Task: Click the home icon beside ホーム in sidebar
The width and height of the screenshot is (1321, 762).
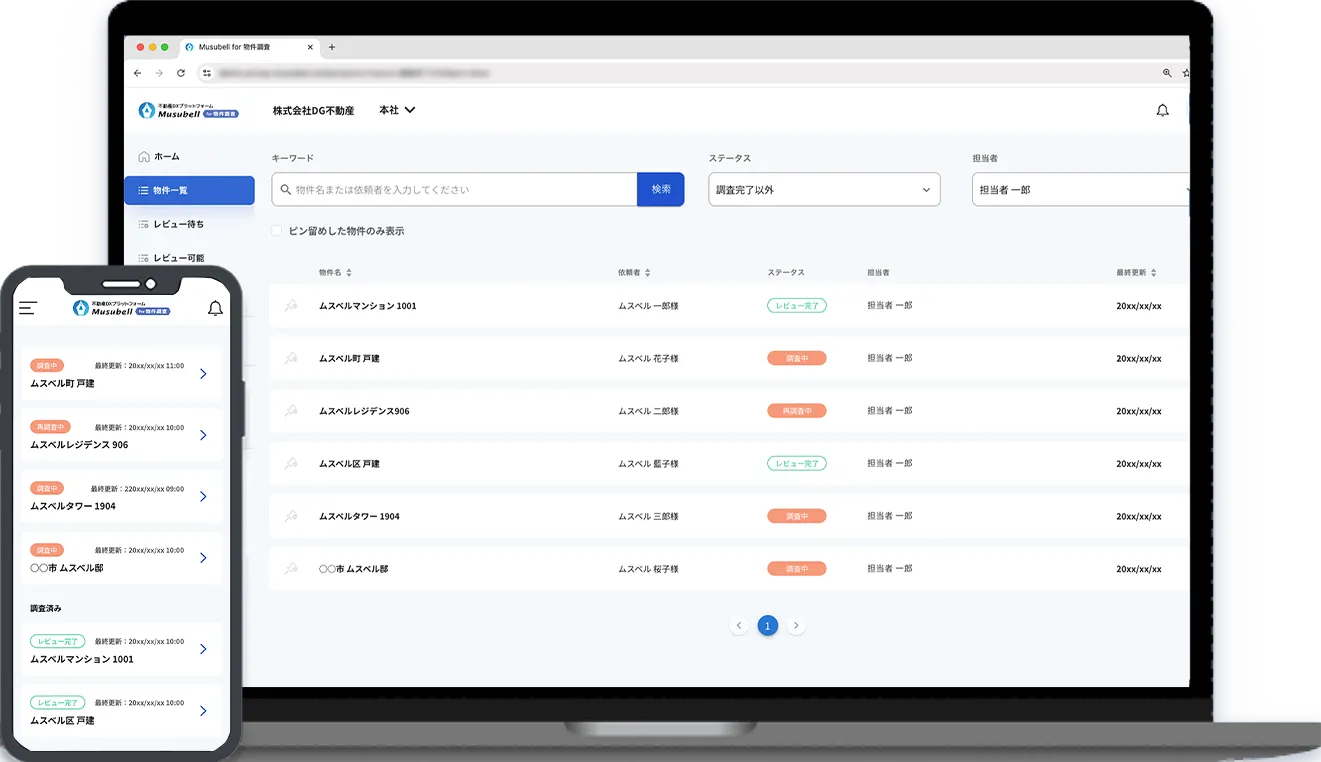Action: [142, 156]
